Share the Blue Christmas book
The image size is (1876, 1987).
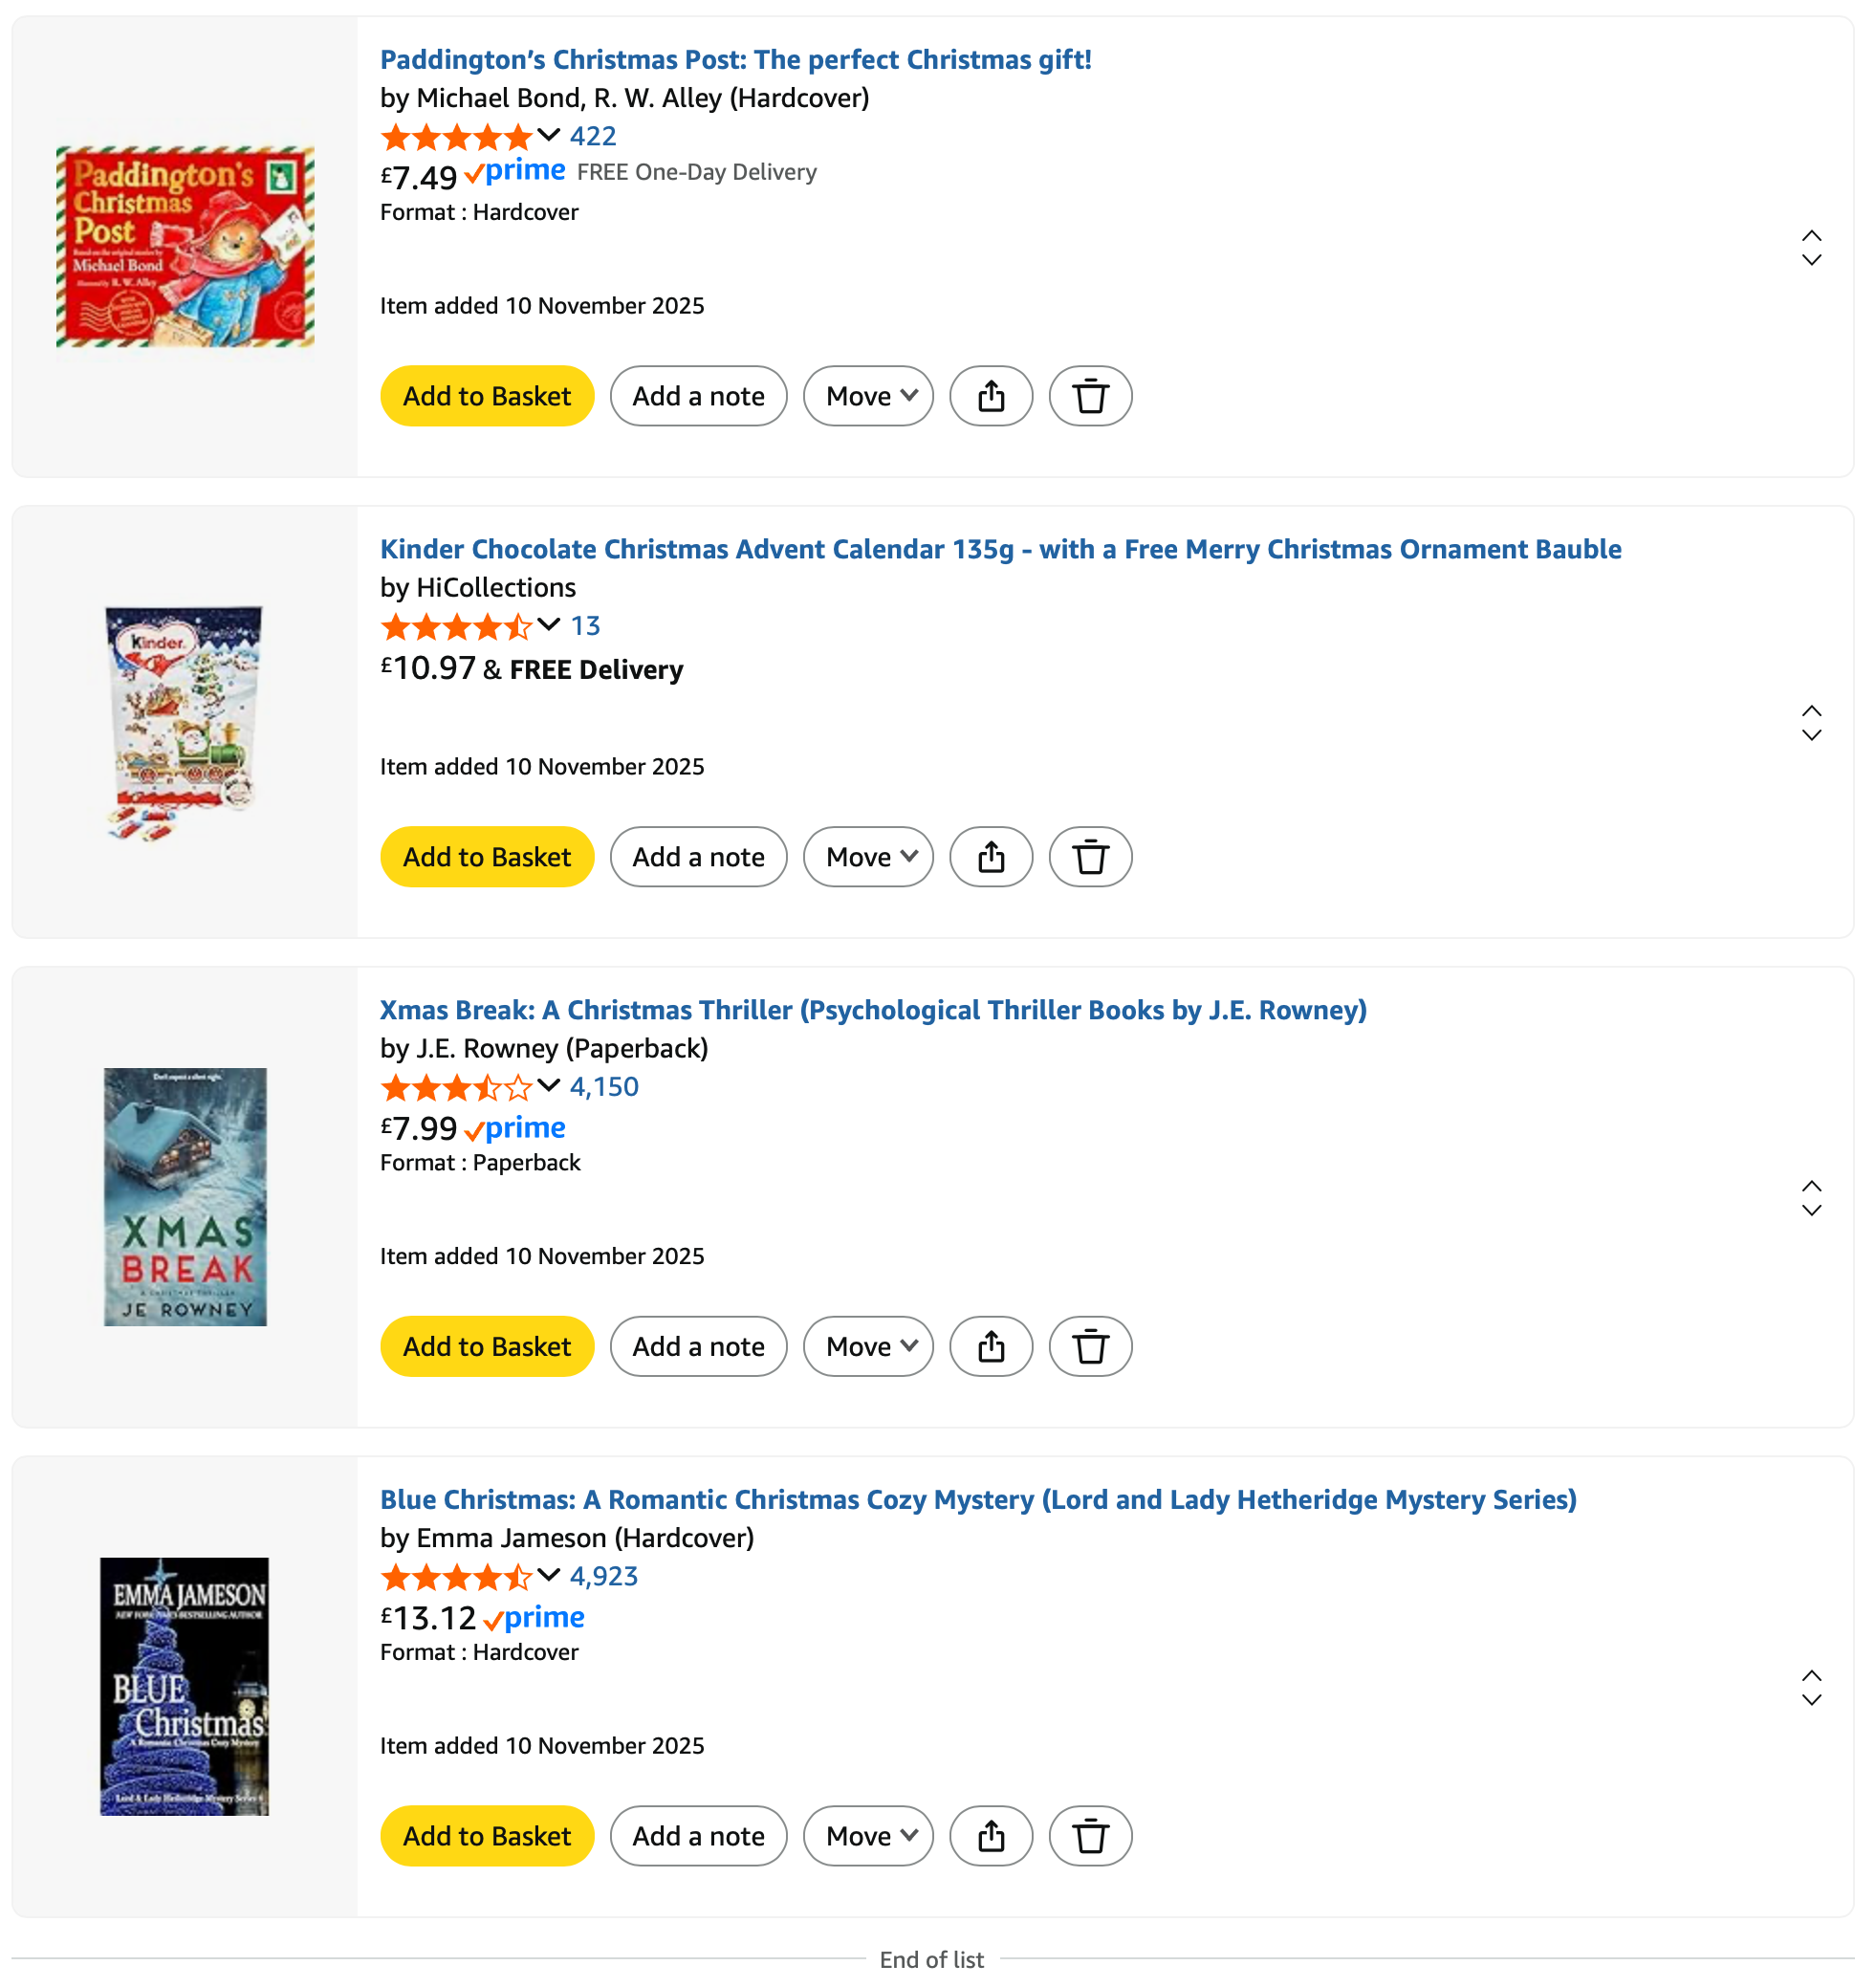pyautogui.click(x=990, y=1836)
